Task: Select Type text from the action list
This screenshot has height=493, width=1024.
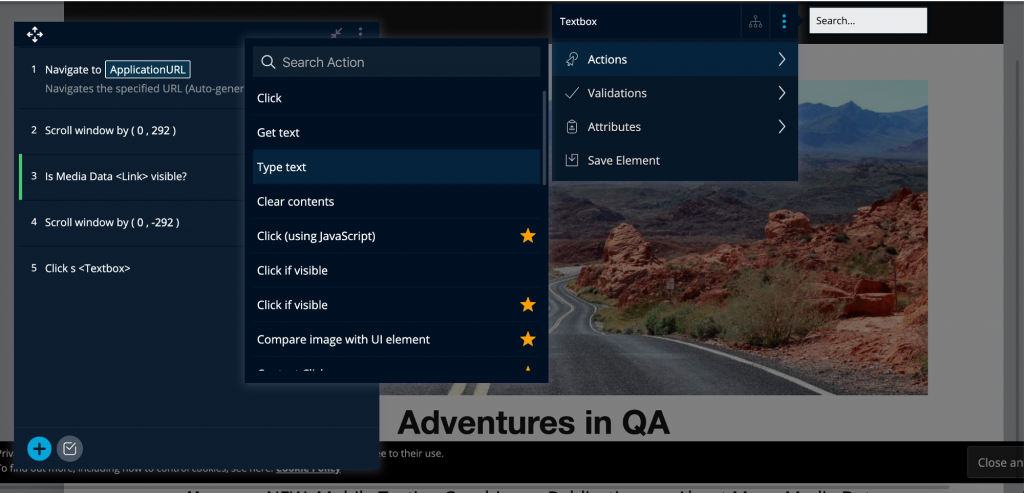Action: tap(282, 167)
